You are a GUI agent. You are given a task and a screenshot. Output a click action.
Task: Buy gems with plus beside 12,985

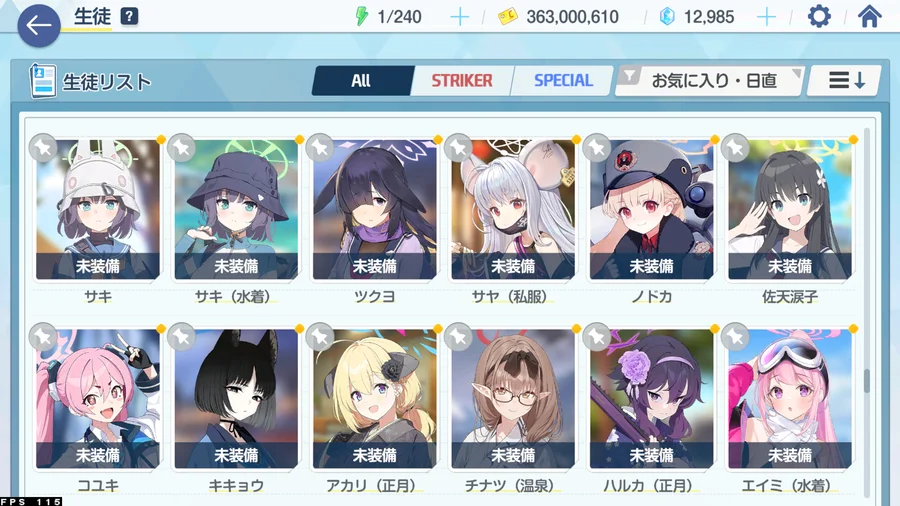coord(766,17)
